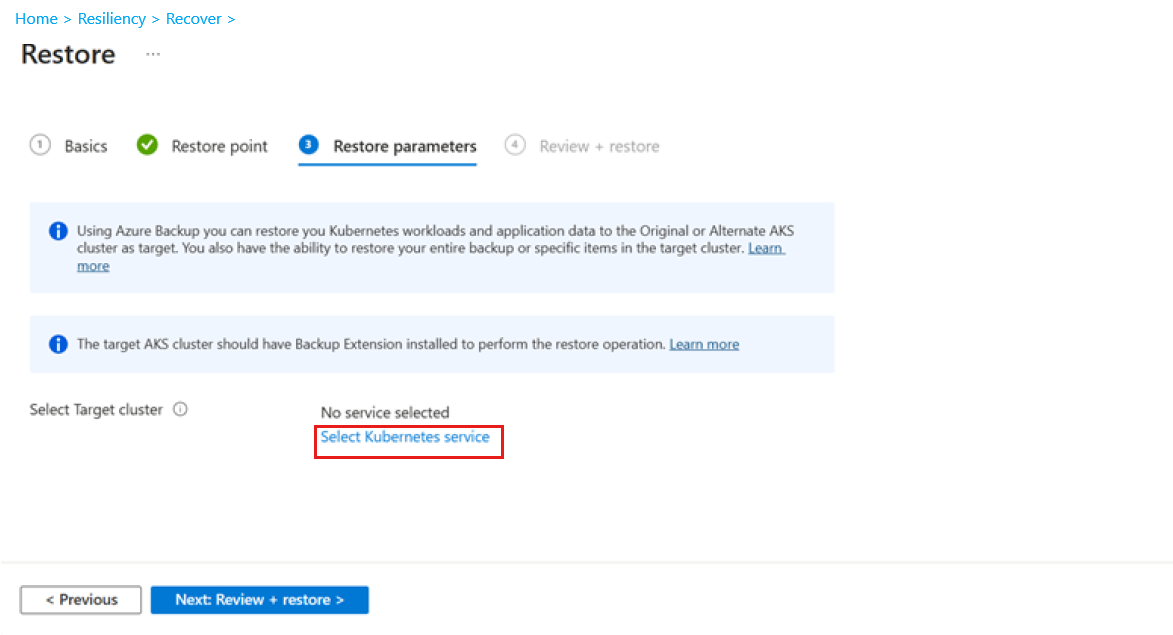Click the blue step 3 circle indicator

308,144
